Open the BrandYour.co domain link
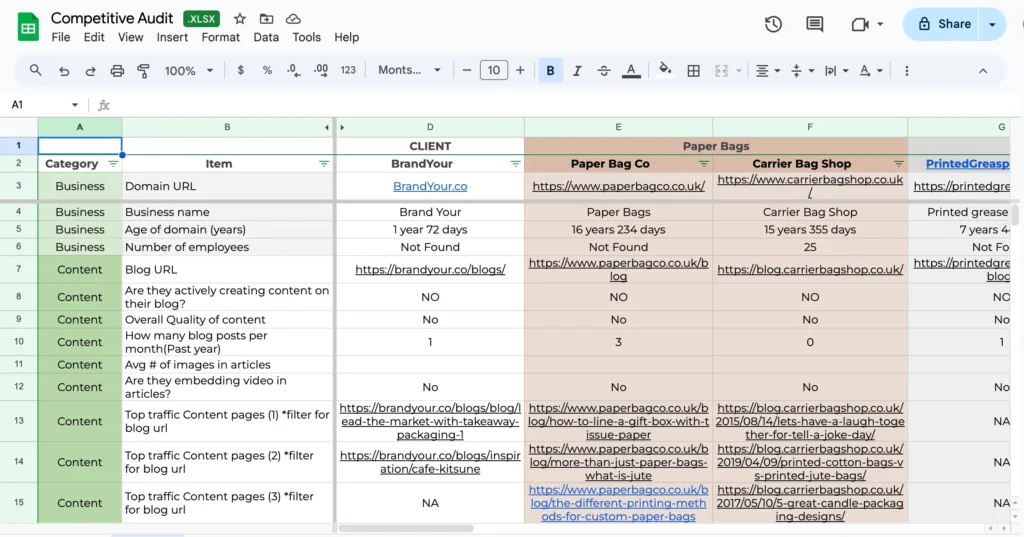Screen dimensions: 1024x537 [430, 186]
